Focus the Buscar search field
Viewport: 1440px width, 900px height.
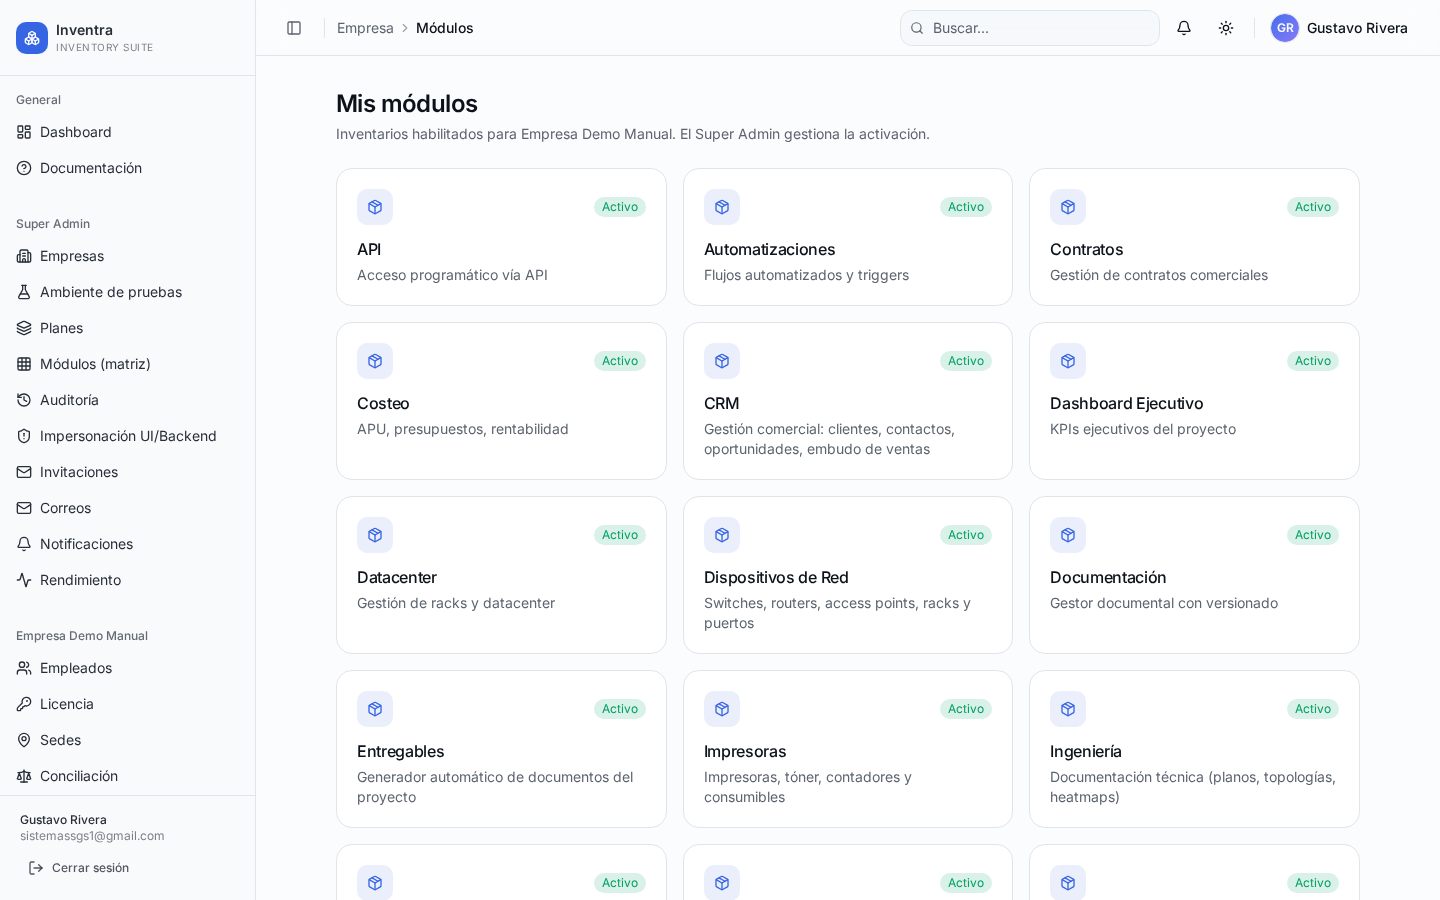pyautogui.click(x=1030, y=28)
